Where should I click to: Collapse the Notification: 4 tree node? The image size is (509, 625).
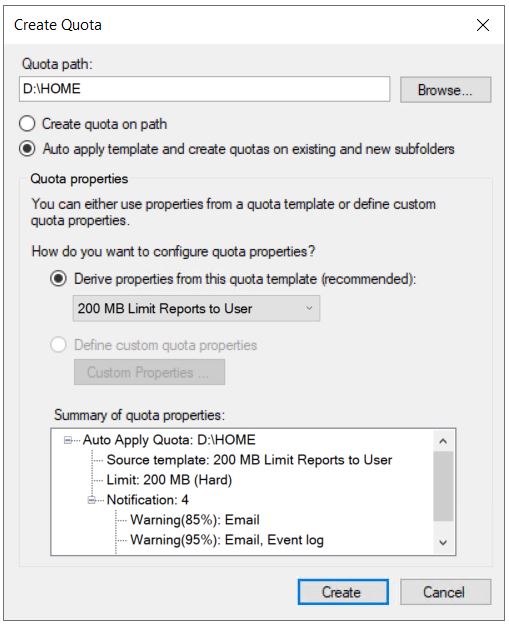tap(92, 500)
